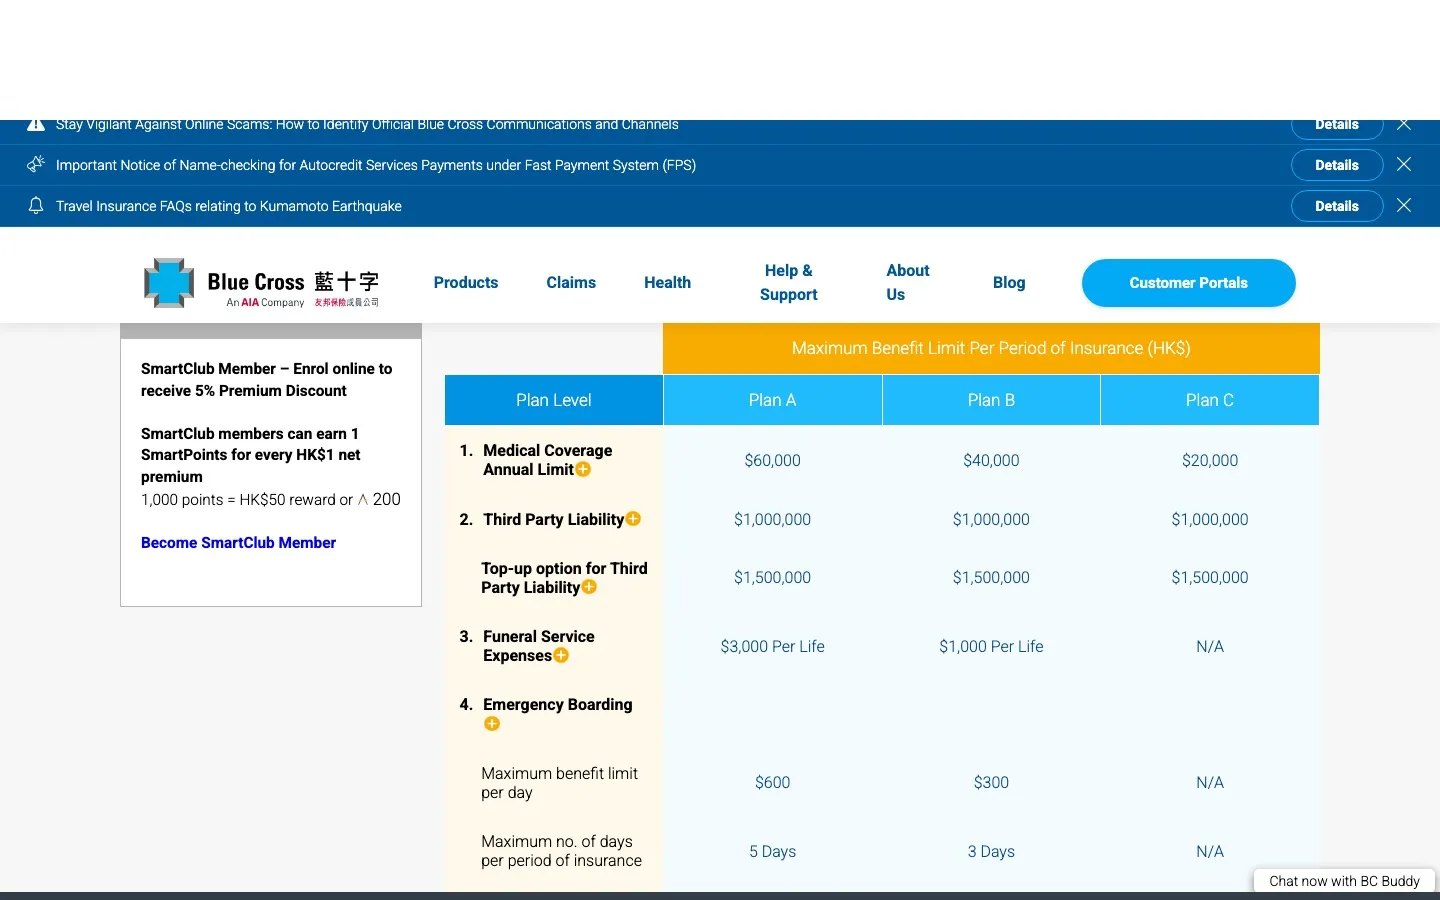Image resolution: width=1440 pixels, height=900 pixels.
Task: Click Maximum no. of days row label
Action: 561,851
